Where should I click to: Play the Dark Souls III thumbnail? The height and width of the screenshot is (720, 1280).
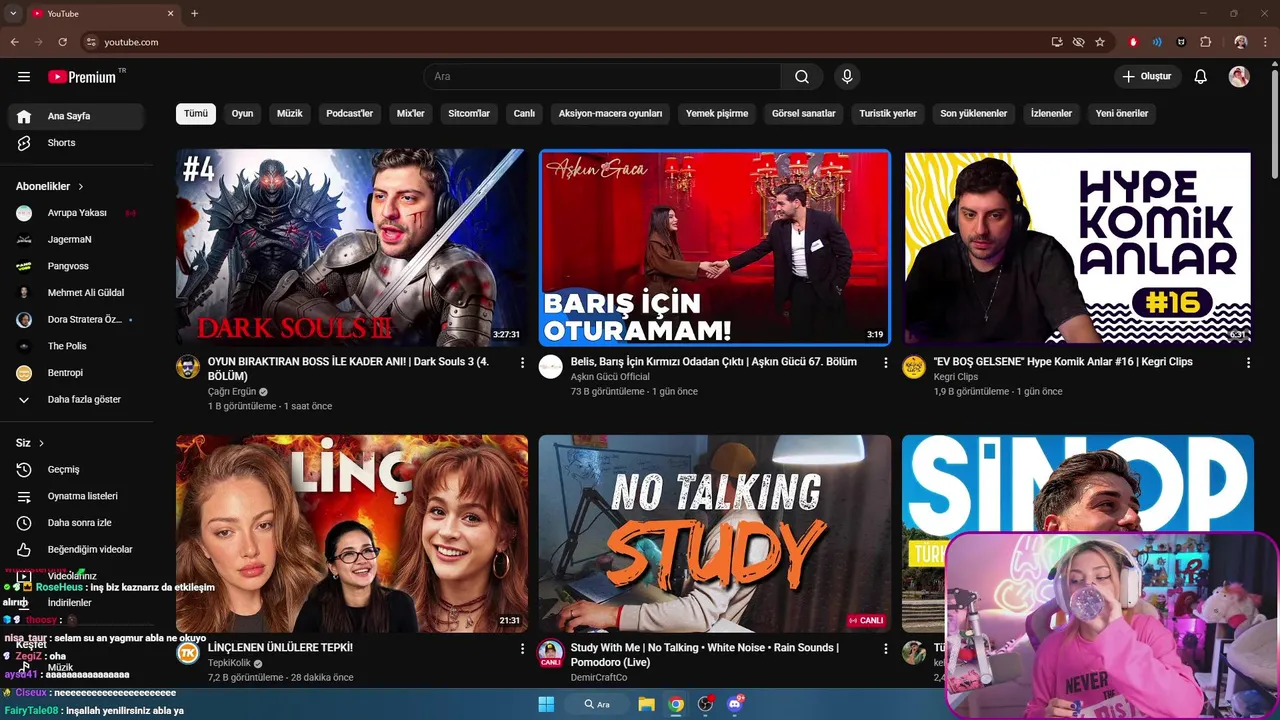tap(352, 247)
